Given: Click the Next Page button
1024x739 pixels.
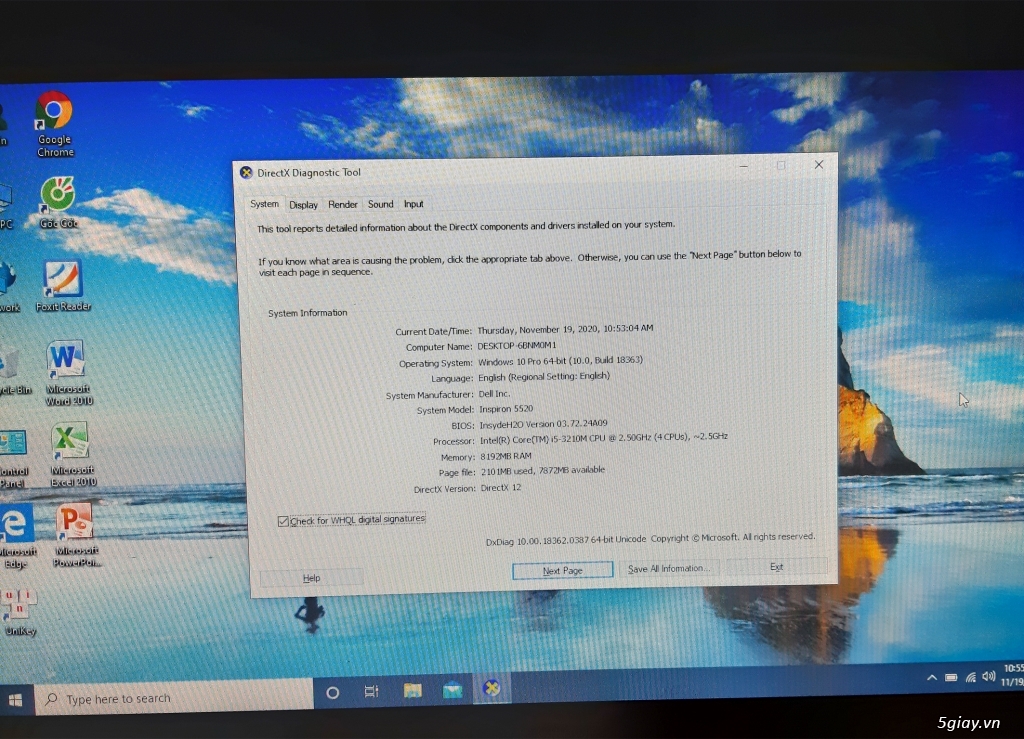Looking at the screenshot, I should coord(563,570).
